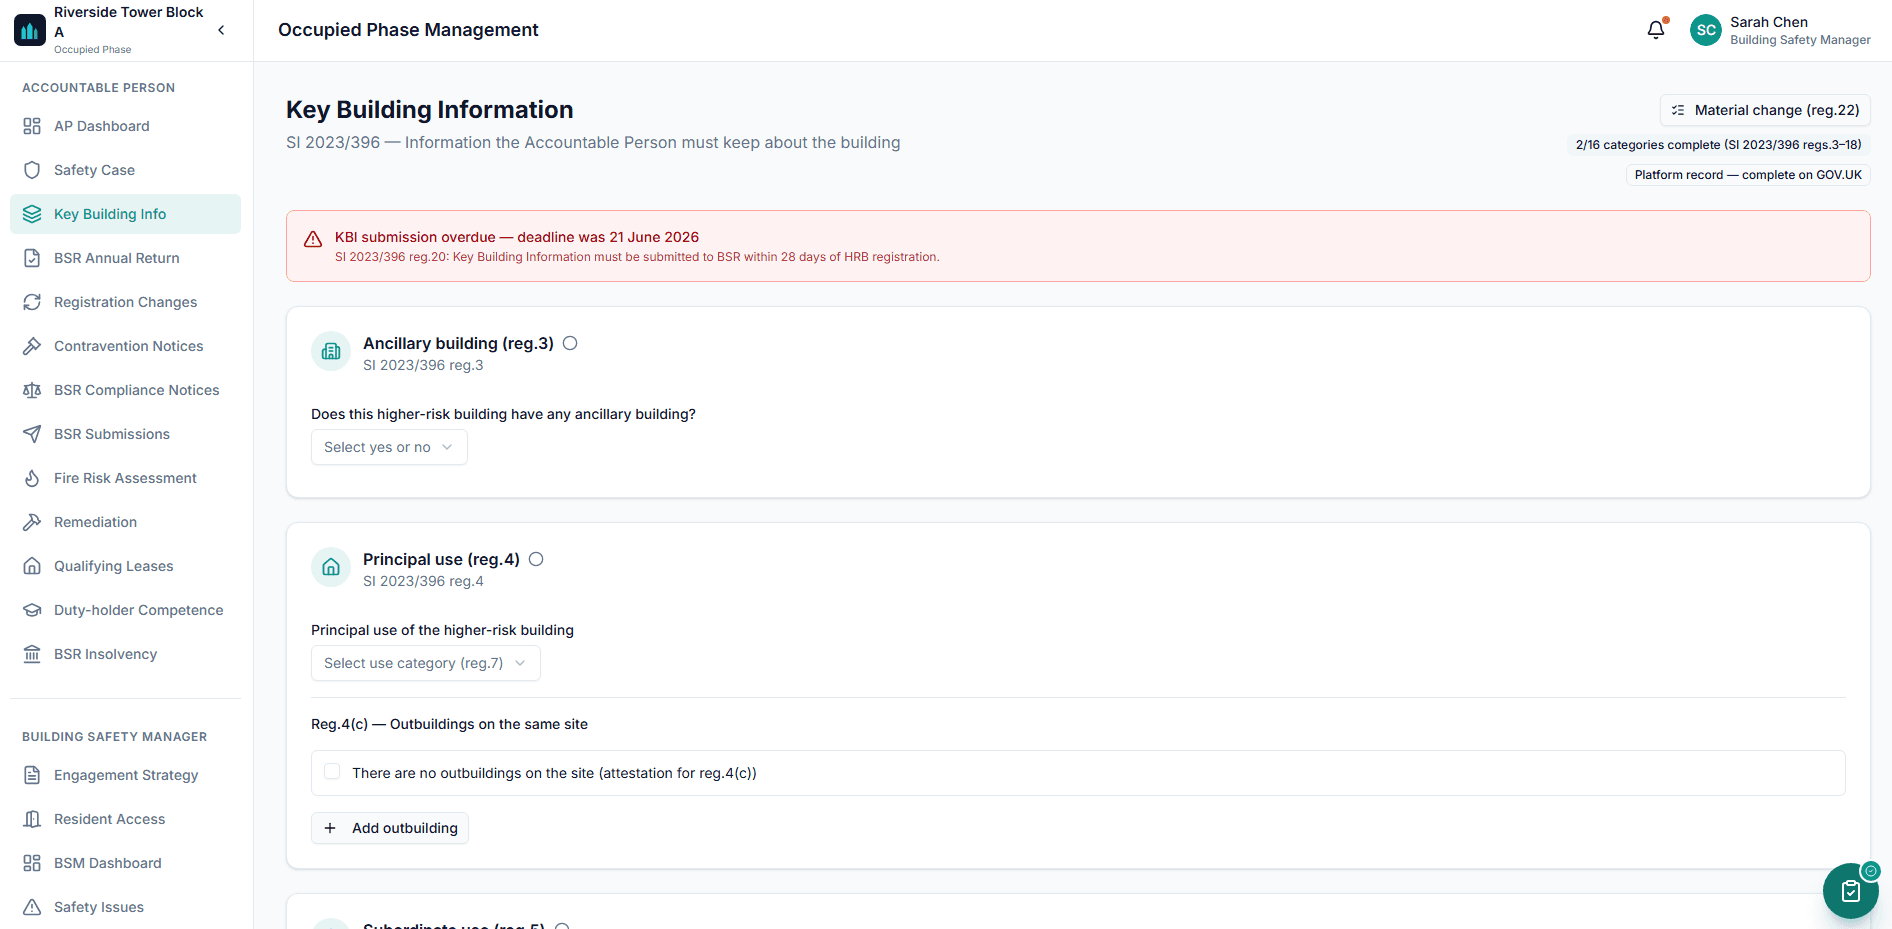This screenshot has height=929, width=1892.
Task: Click the BSR Annual Return document icon
Action: [x=32, y=258]
